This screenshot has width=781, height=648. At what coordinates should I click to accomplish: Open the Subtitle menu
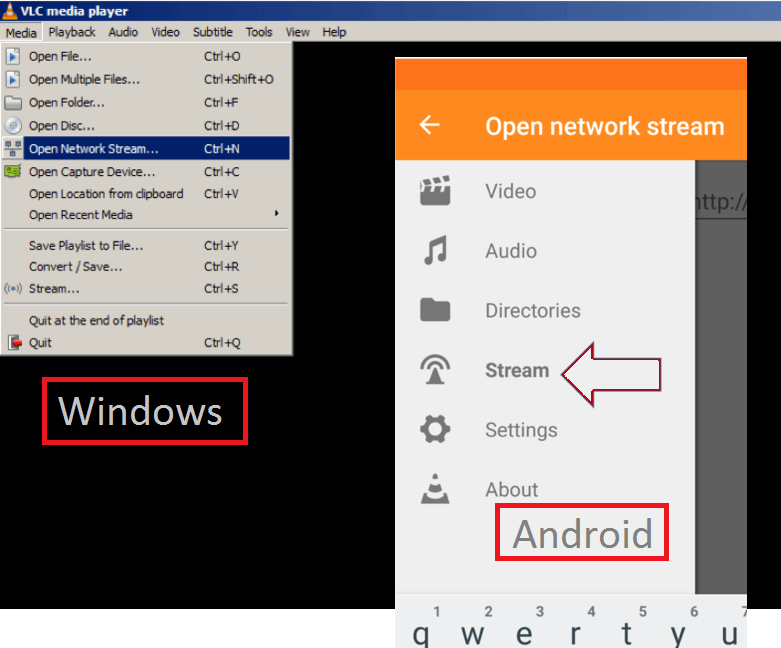pos(213,32)
